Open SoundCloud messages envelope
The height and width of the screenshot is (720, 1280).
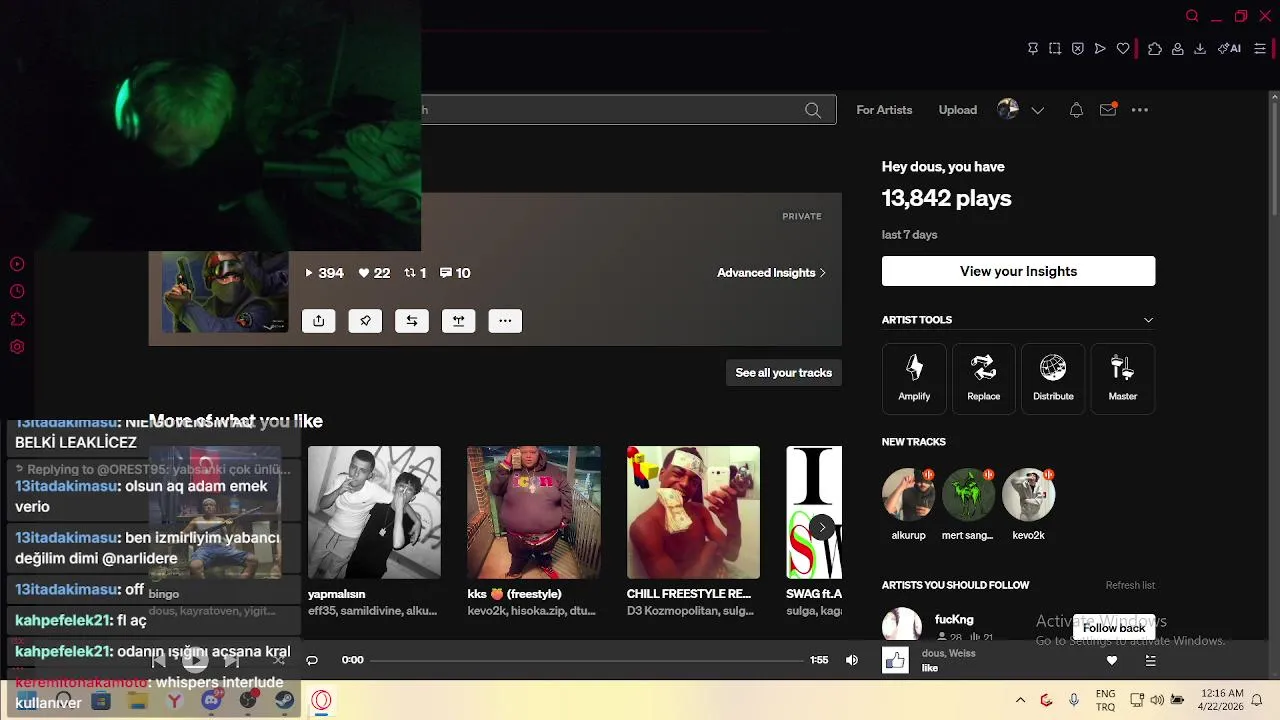click(x=1108, y=110)
